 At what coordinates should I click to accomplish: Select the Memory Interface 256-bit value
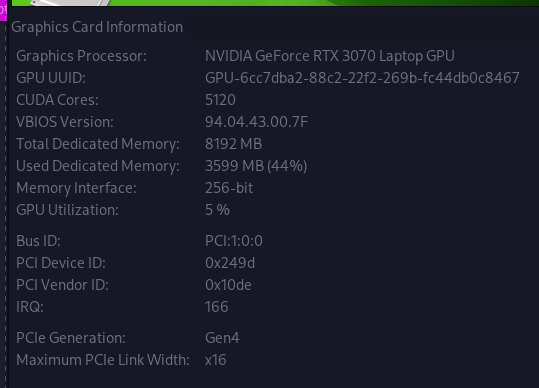pyautogui.click(x=229, y=188)
